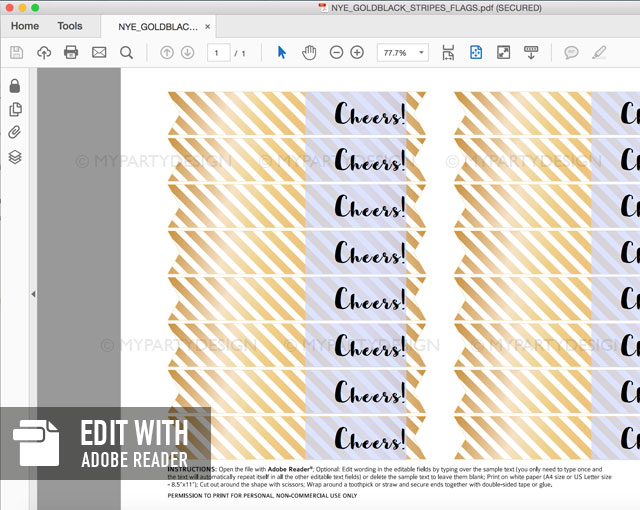
Task: Switch to the Home tab
Action: tap(25, 26)
